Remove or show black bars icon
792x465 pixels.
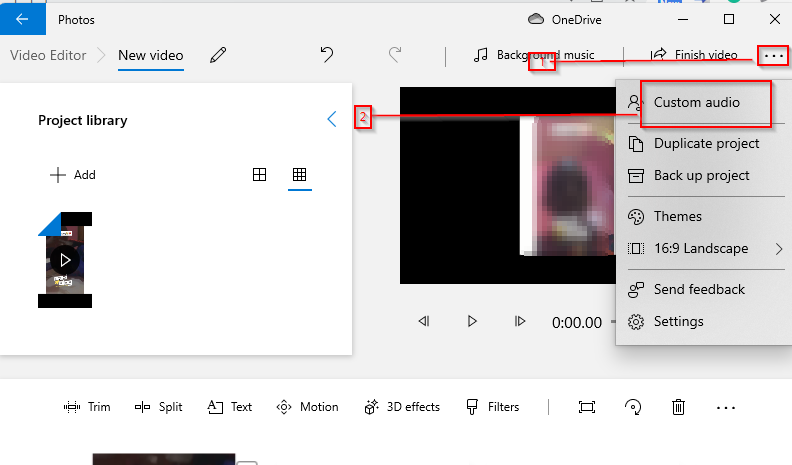[587, 407]
